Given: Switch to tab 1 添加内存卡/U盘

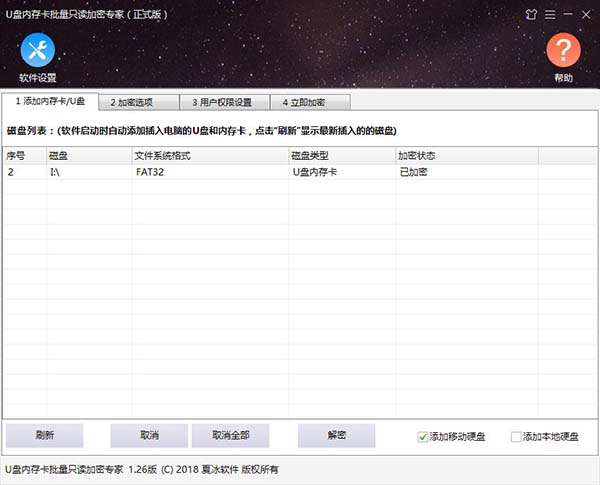Looking at the screenshot, I should (50, 101).
